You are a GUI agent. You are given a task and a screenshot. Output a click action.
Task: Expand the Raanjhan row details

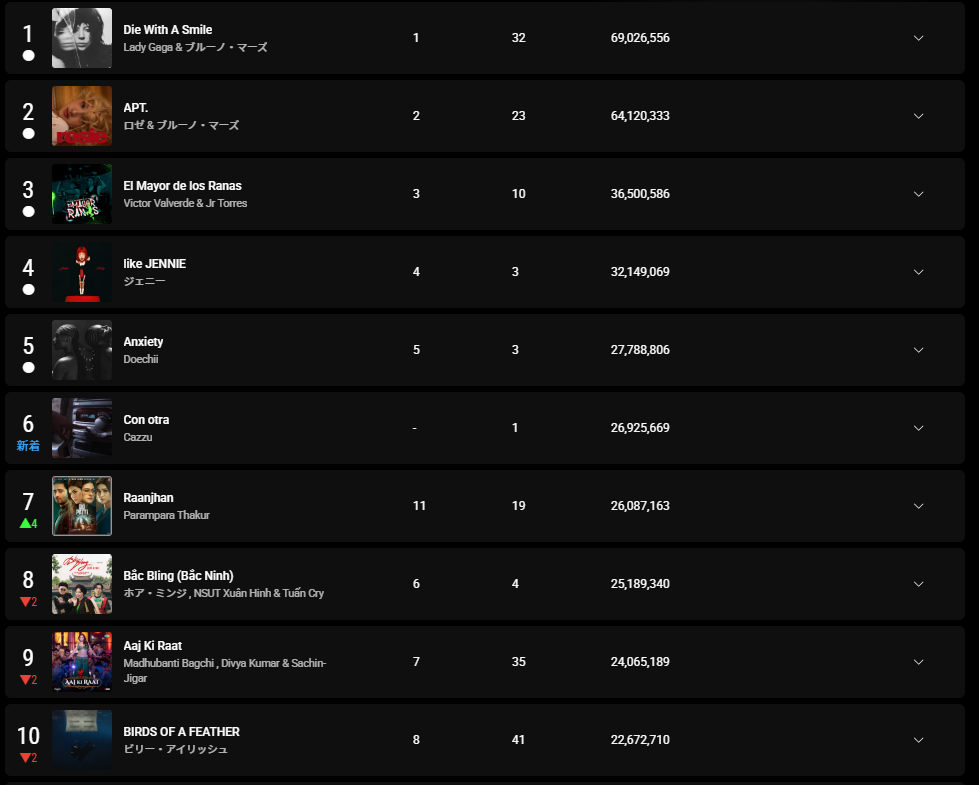[x=918, y=506]
